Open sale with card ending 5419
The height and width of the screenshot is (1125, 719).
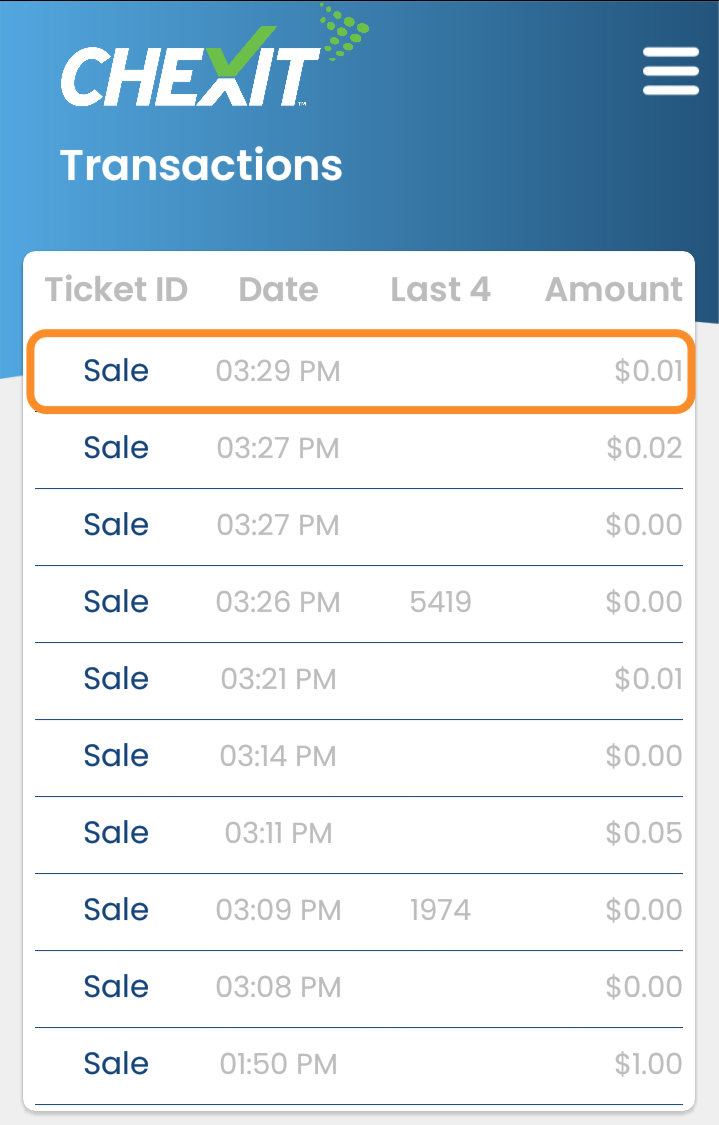(x=359, y=603)
